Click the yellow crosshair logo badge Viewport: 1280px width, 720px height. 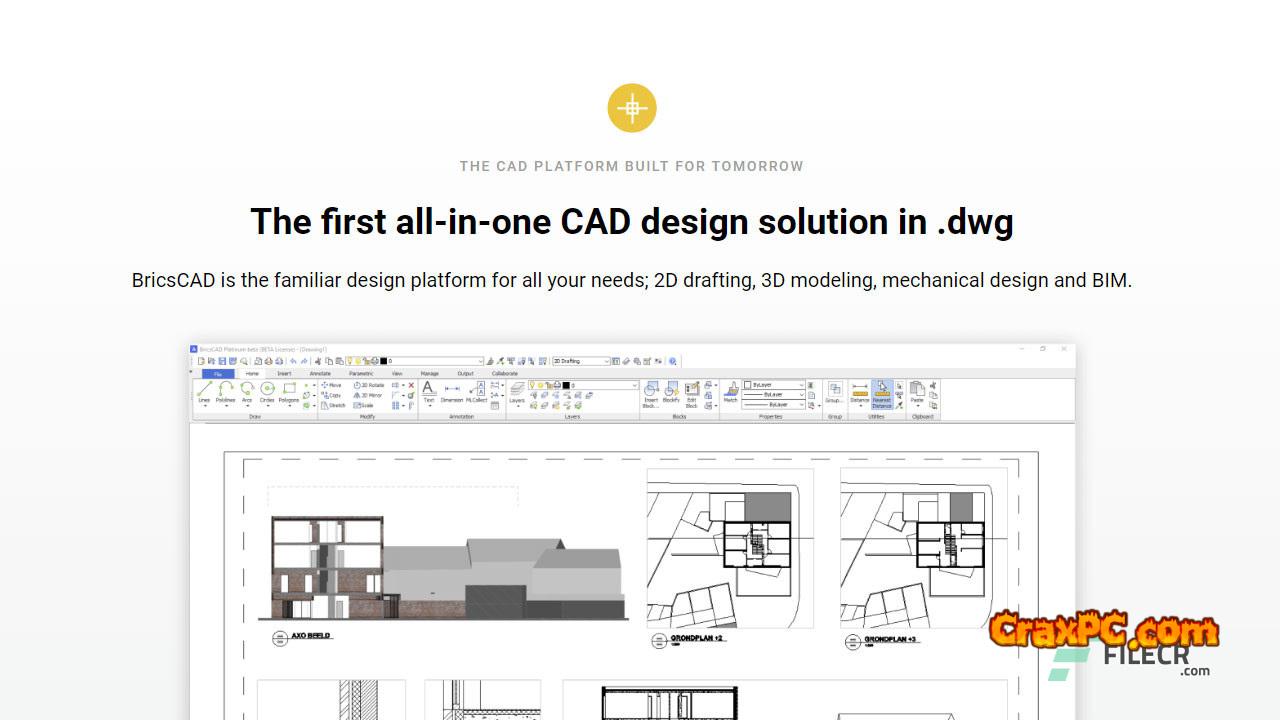click(x=632, y=108)
